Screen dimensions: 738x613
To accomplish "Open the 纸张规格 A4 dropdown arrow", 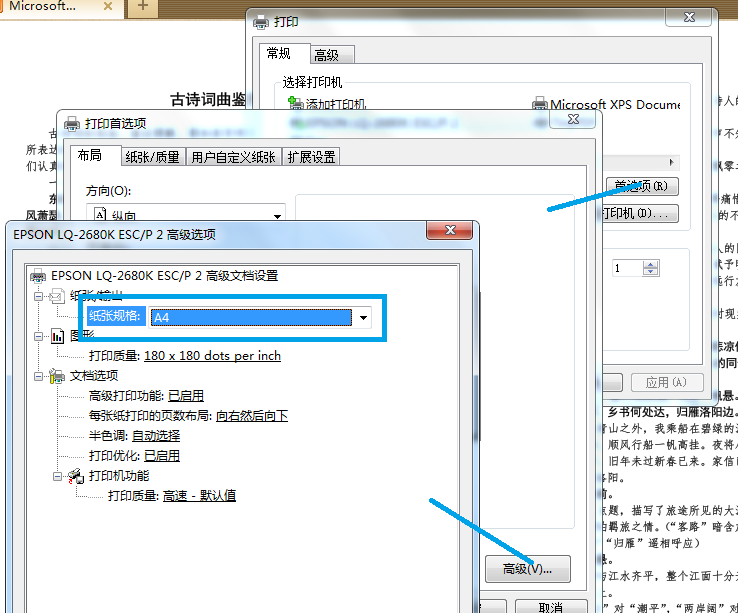I will pos(364,317).
